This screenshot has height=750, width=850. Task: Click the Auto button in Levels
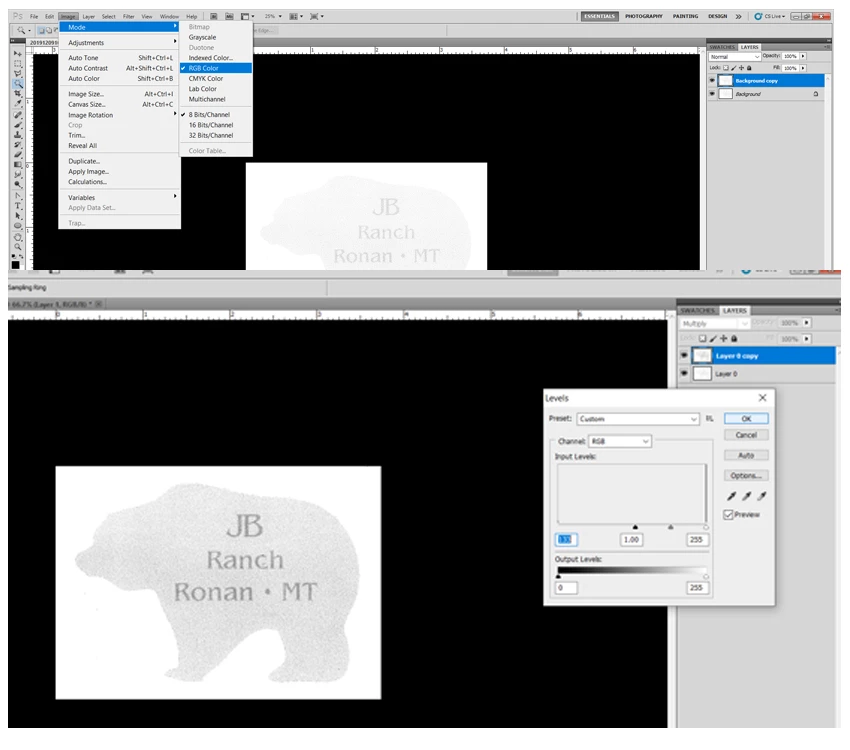pyautogui.click(x=746, y=455)
